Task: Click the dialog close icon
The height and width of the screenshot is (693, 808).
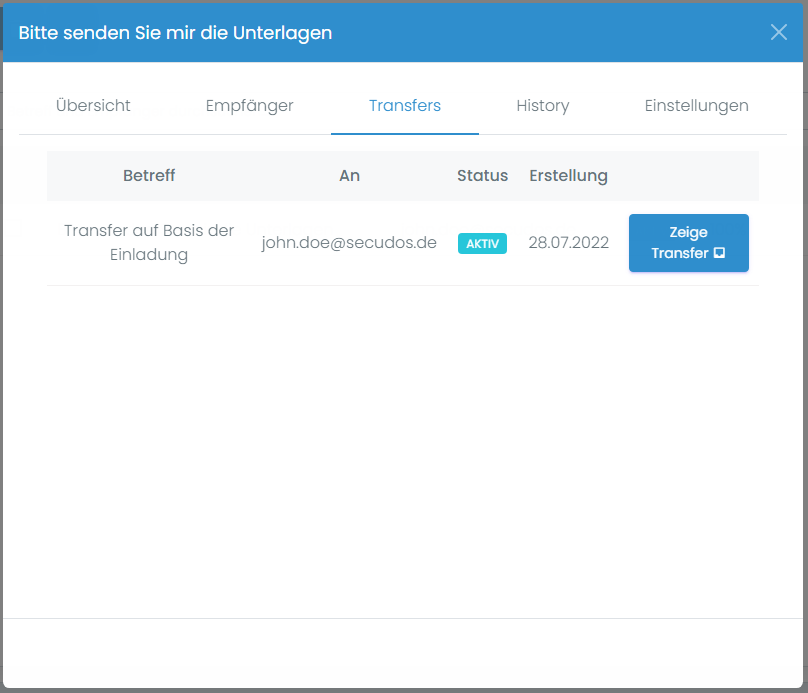Action: click(779, 32)
